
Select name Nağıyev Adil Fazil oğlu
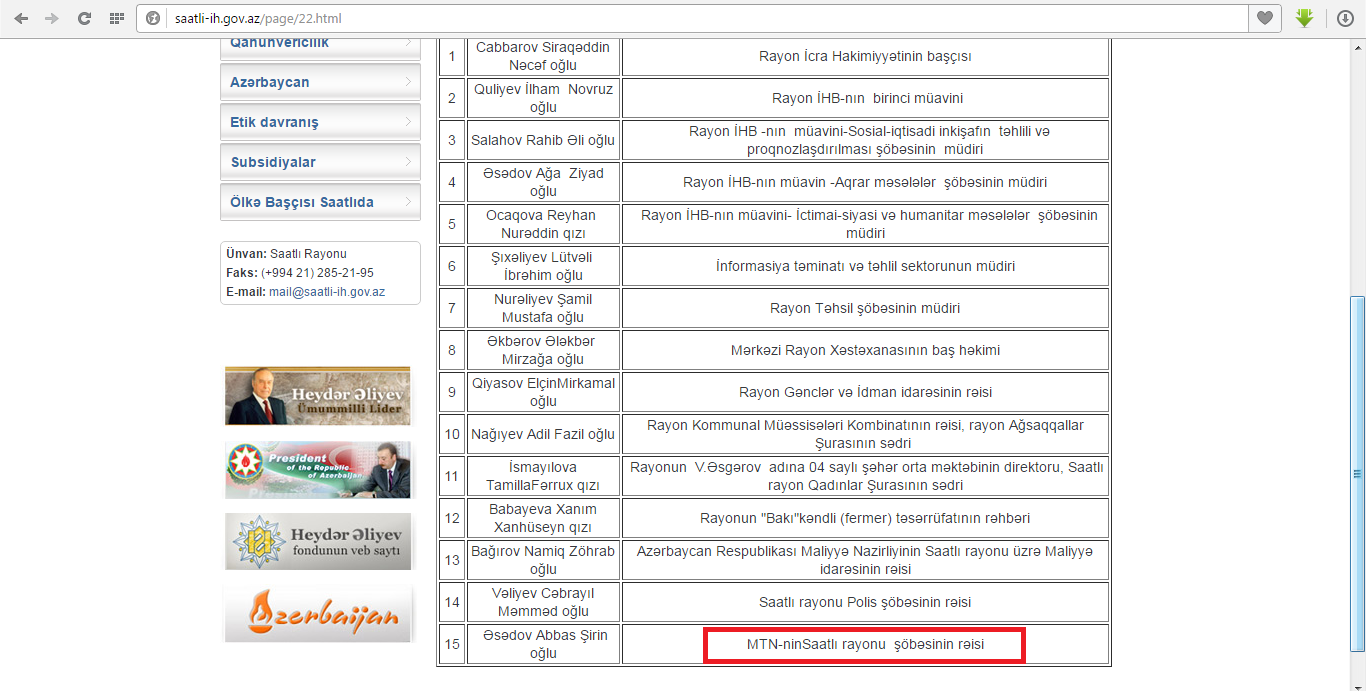tap(543, 434)
